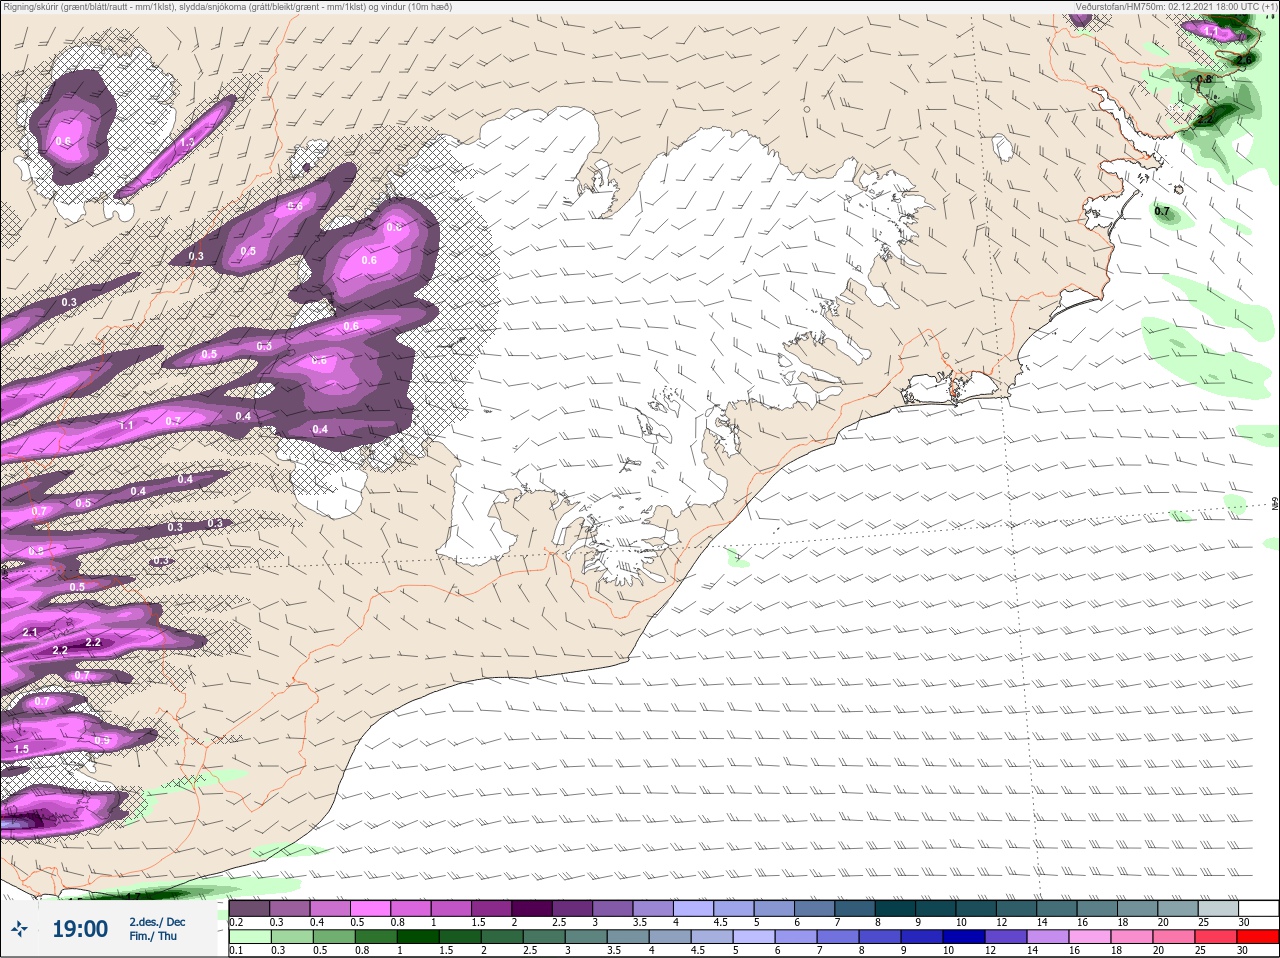The width and height of the screenshot is (1280, 958).
Task: Select the 19:00 forecast time display
Action: coord(80,929)
